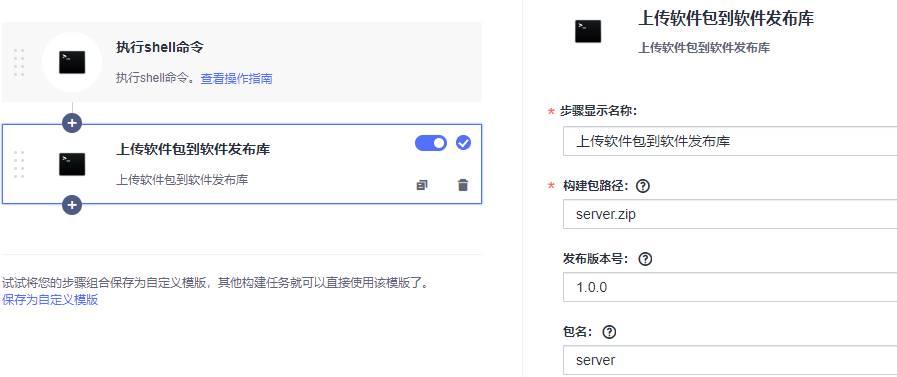Click help icon next to 发布版本号
Screen dimensions: 897x377
point(645,259)
